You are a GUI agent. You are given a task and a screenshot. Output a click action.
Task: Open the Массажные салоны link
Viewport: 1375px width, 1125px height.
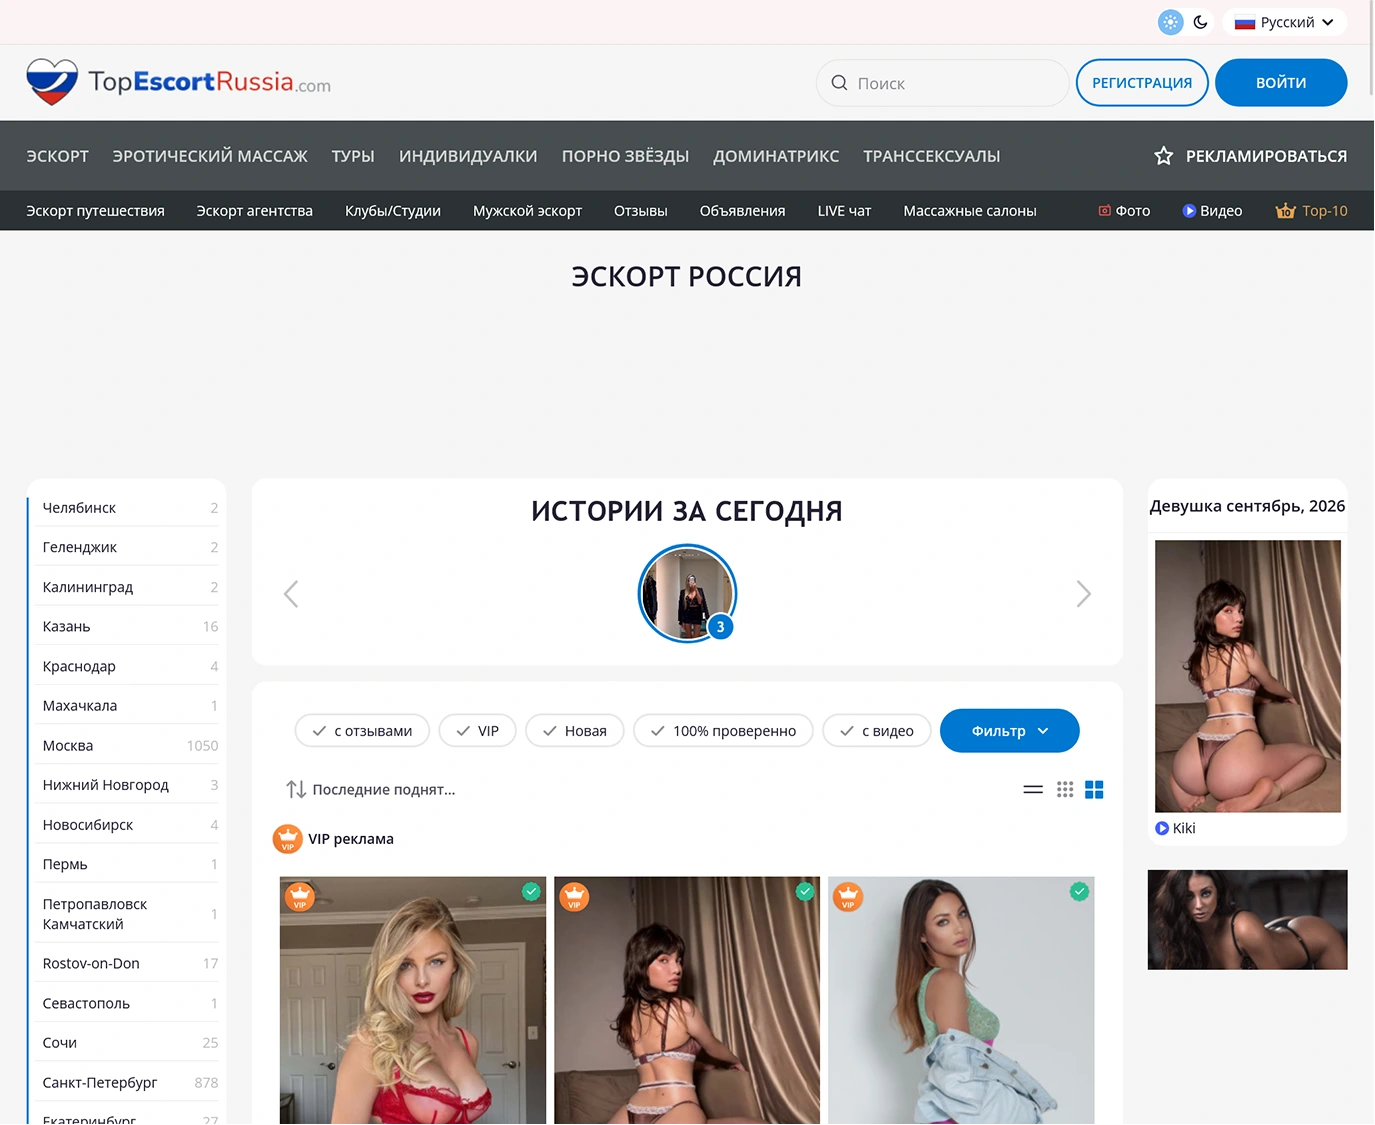pos(970,211)
